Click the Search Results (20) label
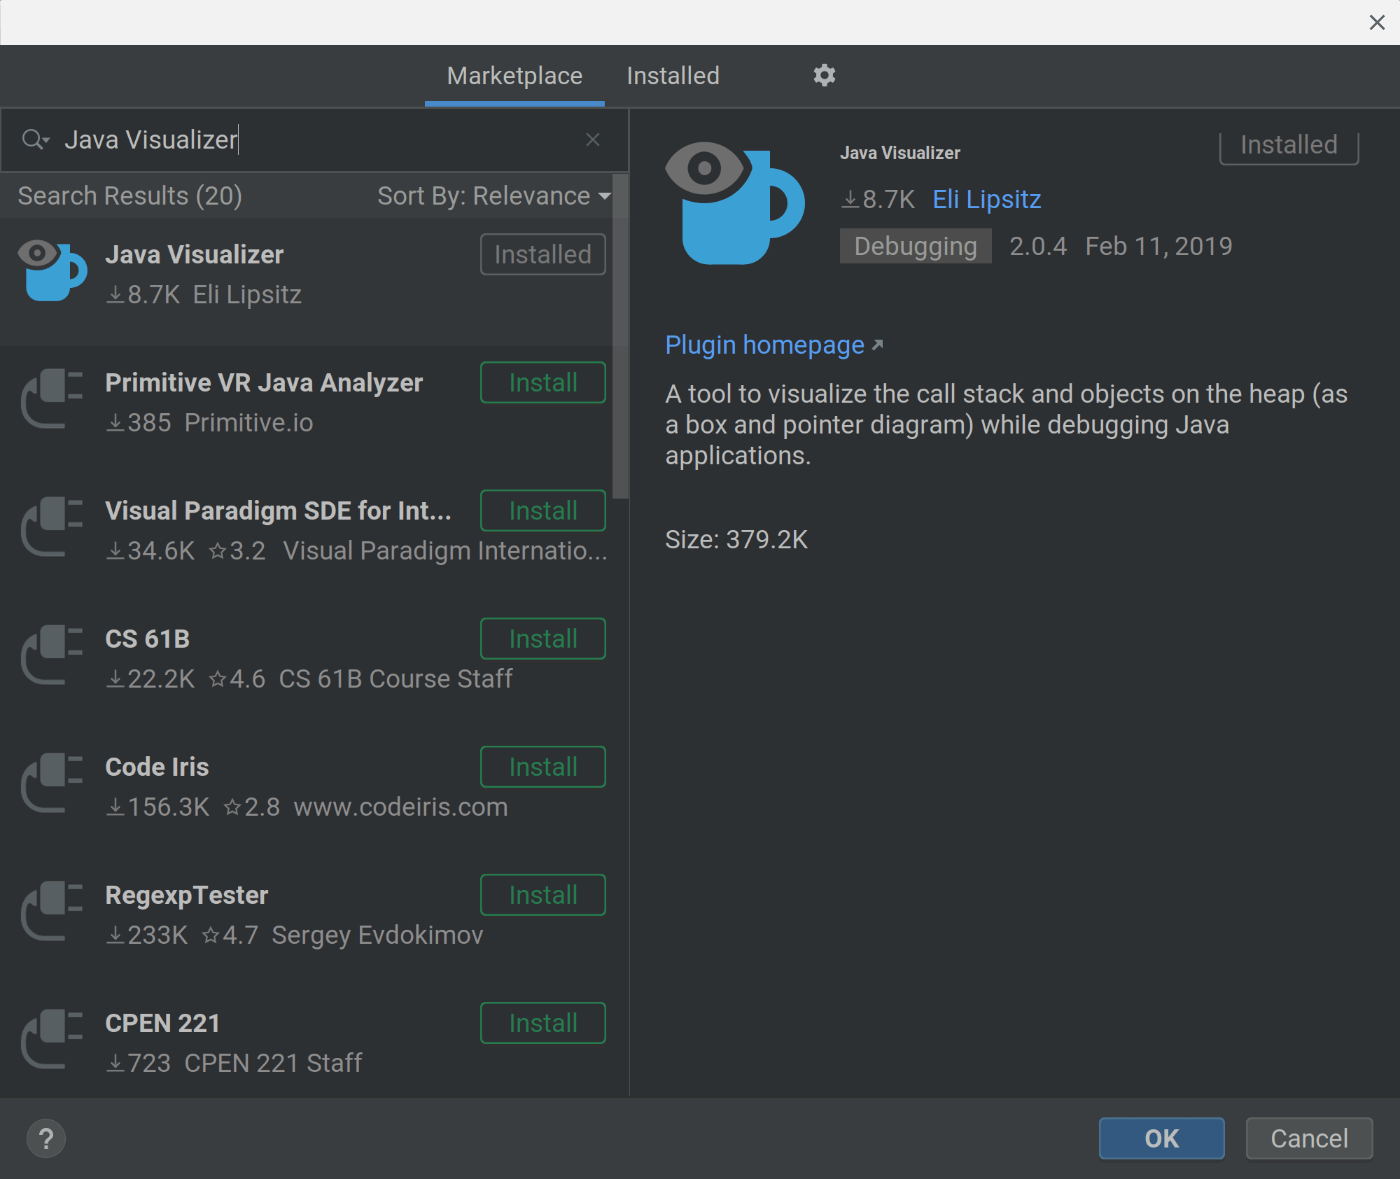This screenshot has height=1179, width=1400. [x=130, y=196]
